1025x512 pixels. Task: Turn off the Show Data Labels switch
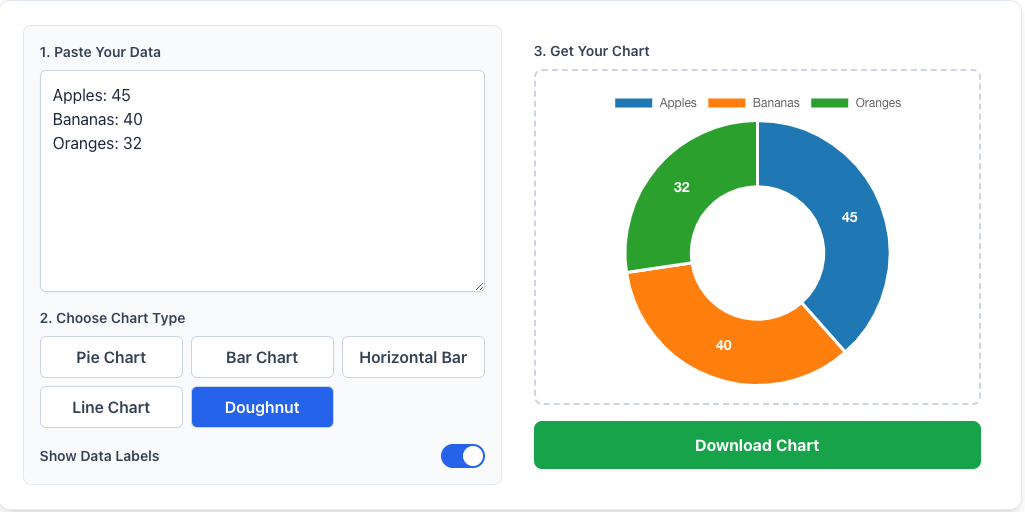point(463,456)
